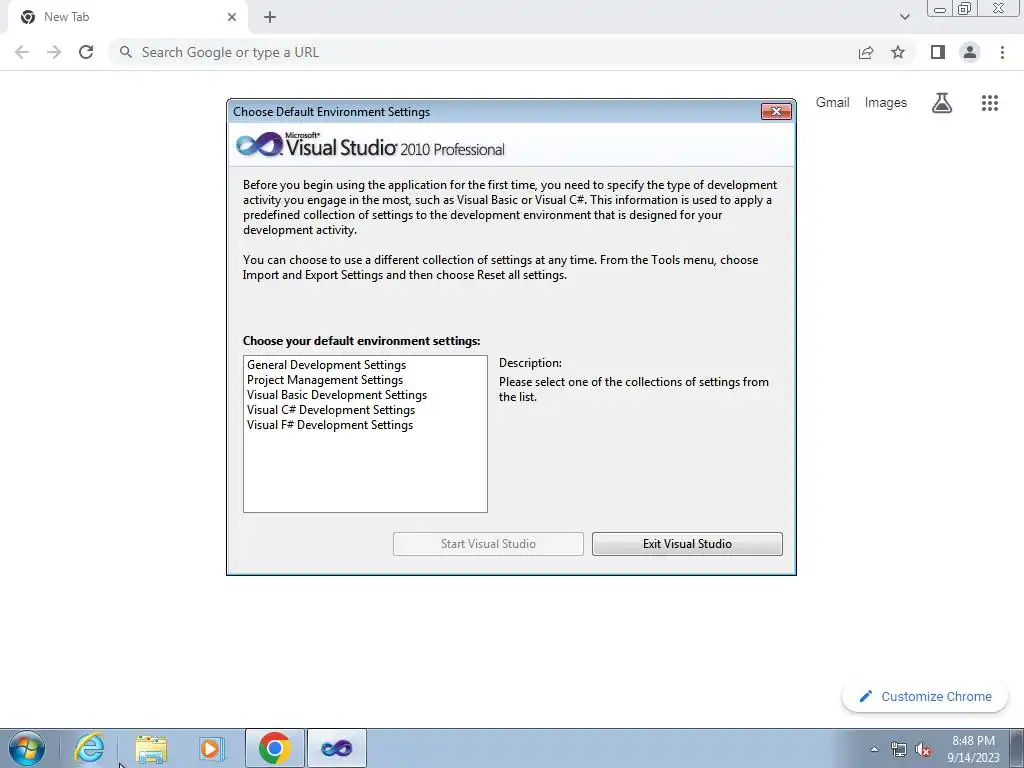This screenshot has height=768, width=1024.
Task: Minimize the Chrome window
Action: 940,9
